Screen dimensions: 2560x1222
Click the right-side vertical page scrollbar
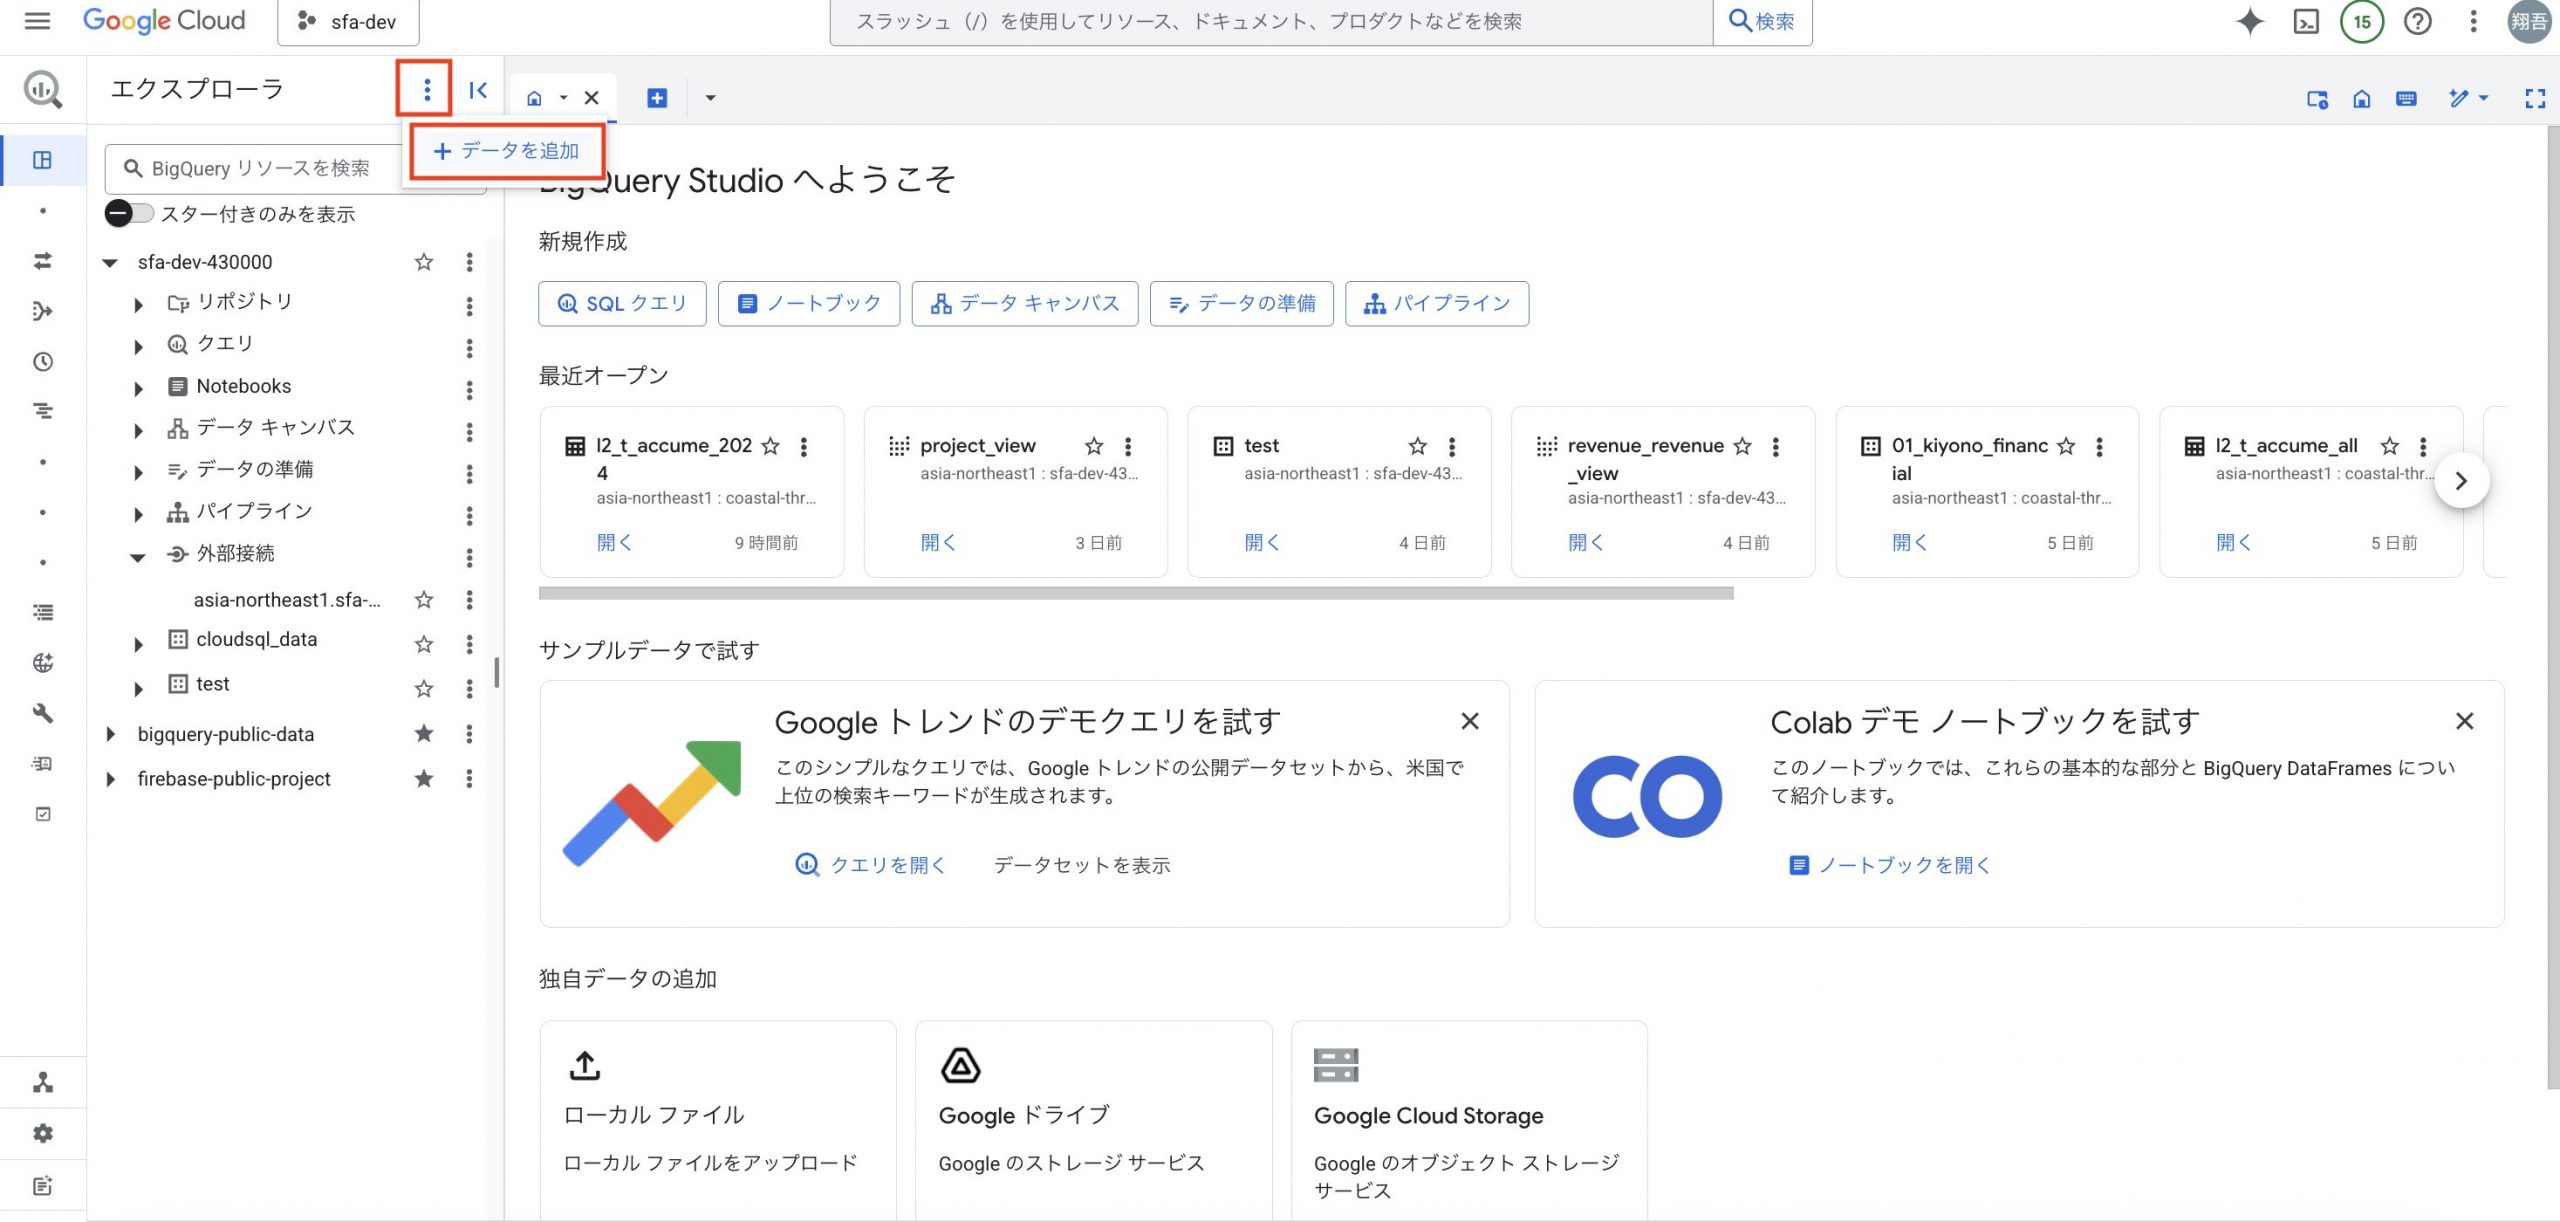coord(2553,606)
